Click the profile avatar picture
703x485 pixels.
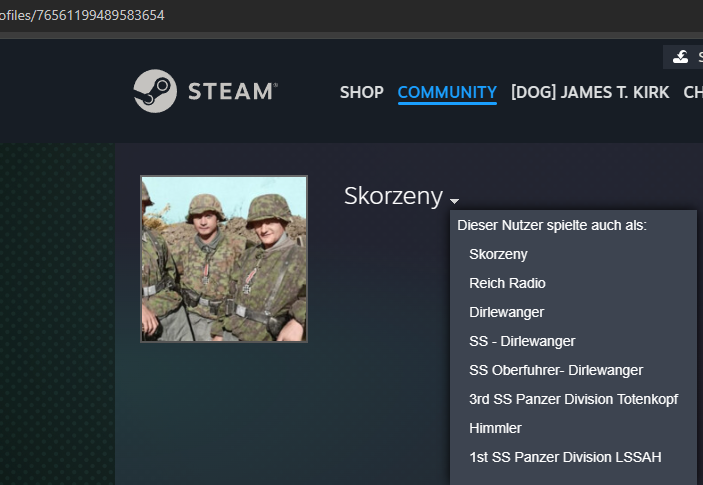224,259
